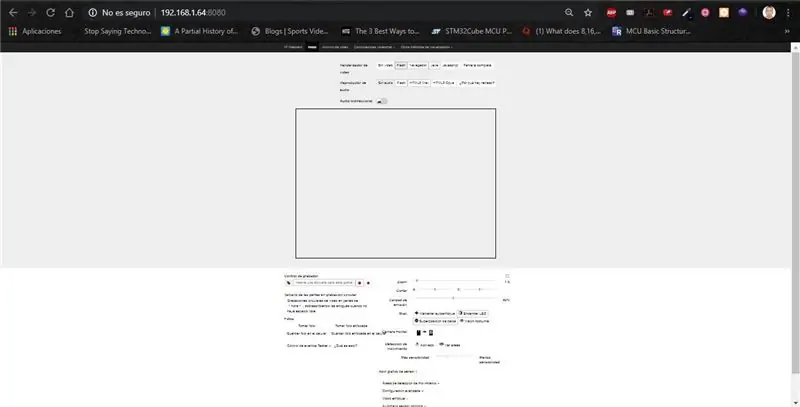Select the Javascript video renderer
Viewport: 800px width, 407px height.
pos(450,65)
